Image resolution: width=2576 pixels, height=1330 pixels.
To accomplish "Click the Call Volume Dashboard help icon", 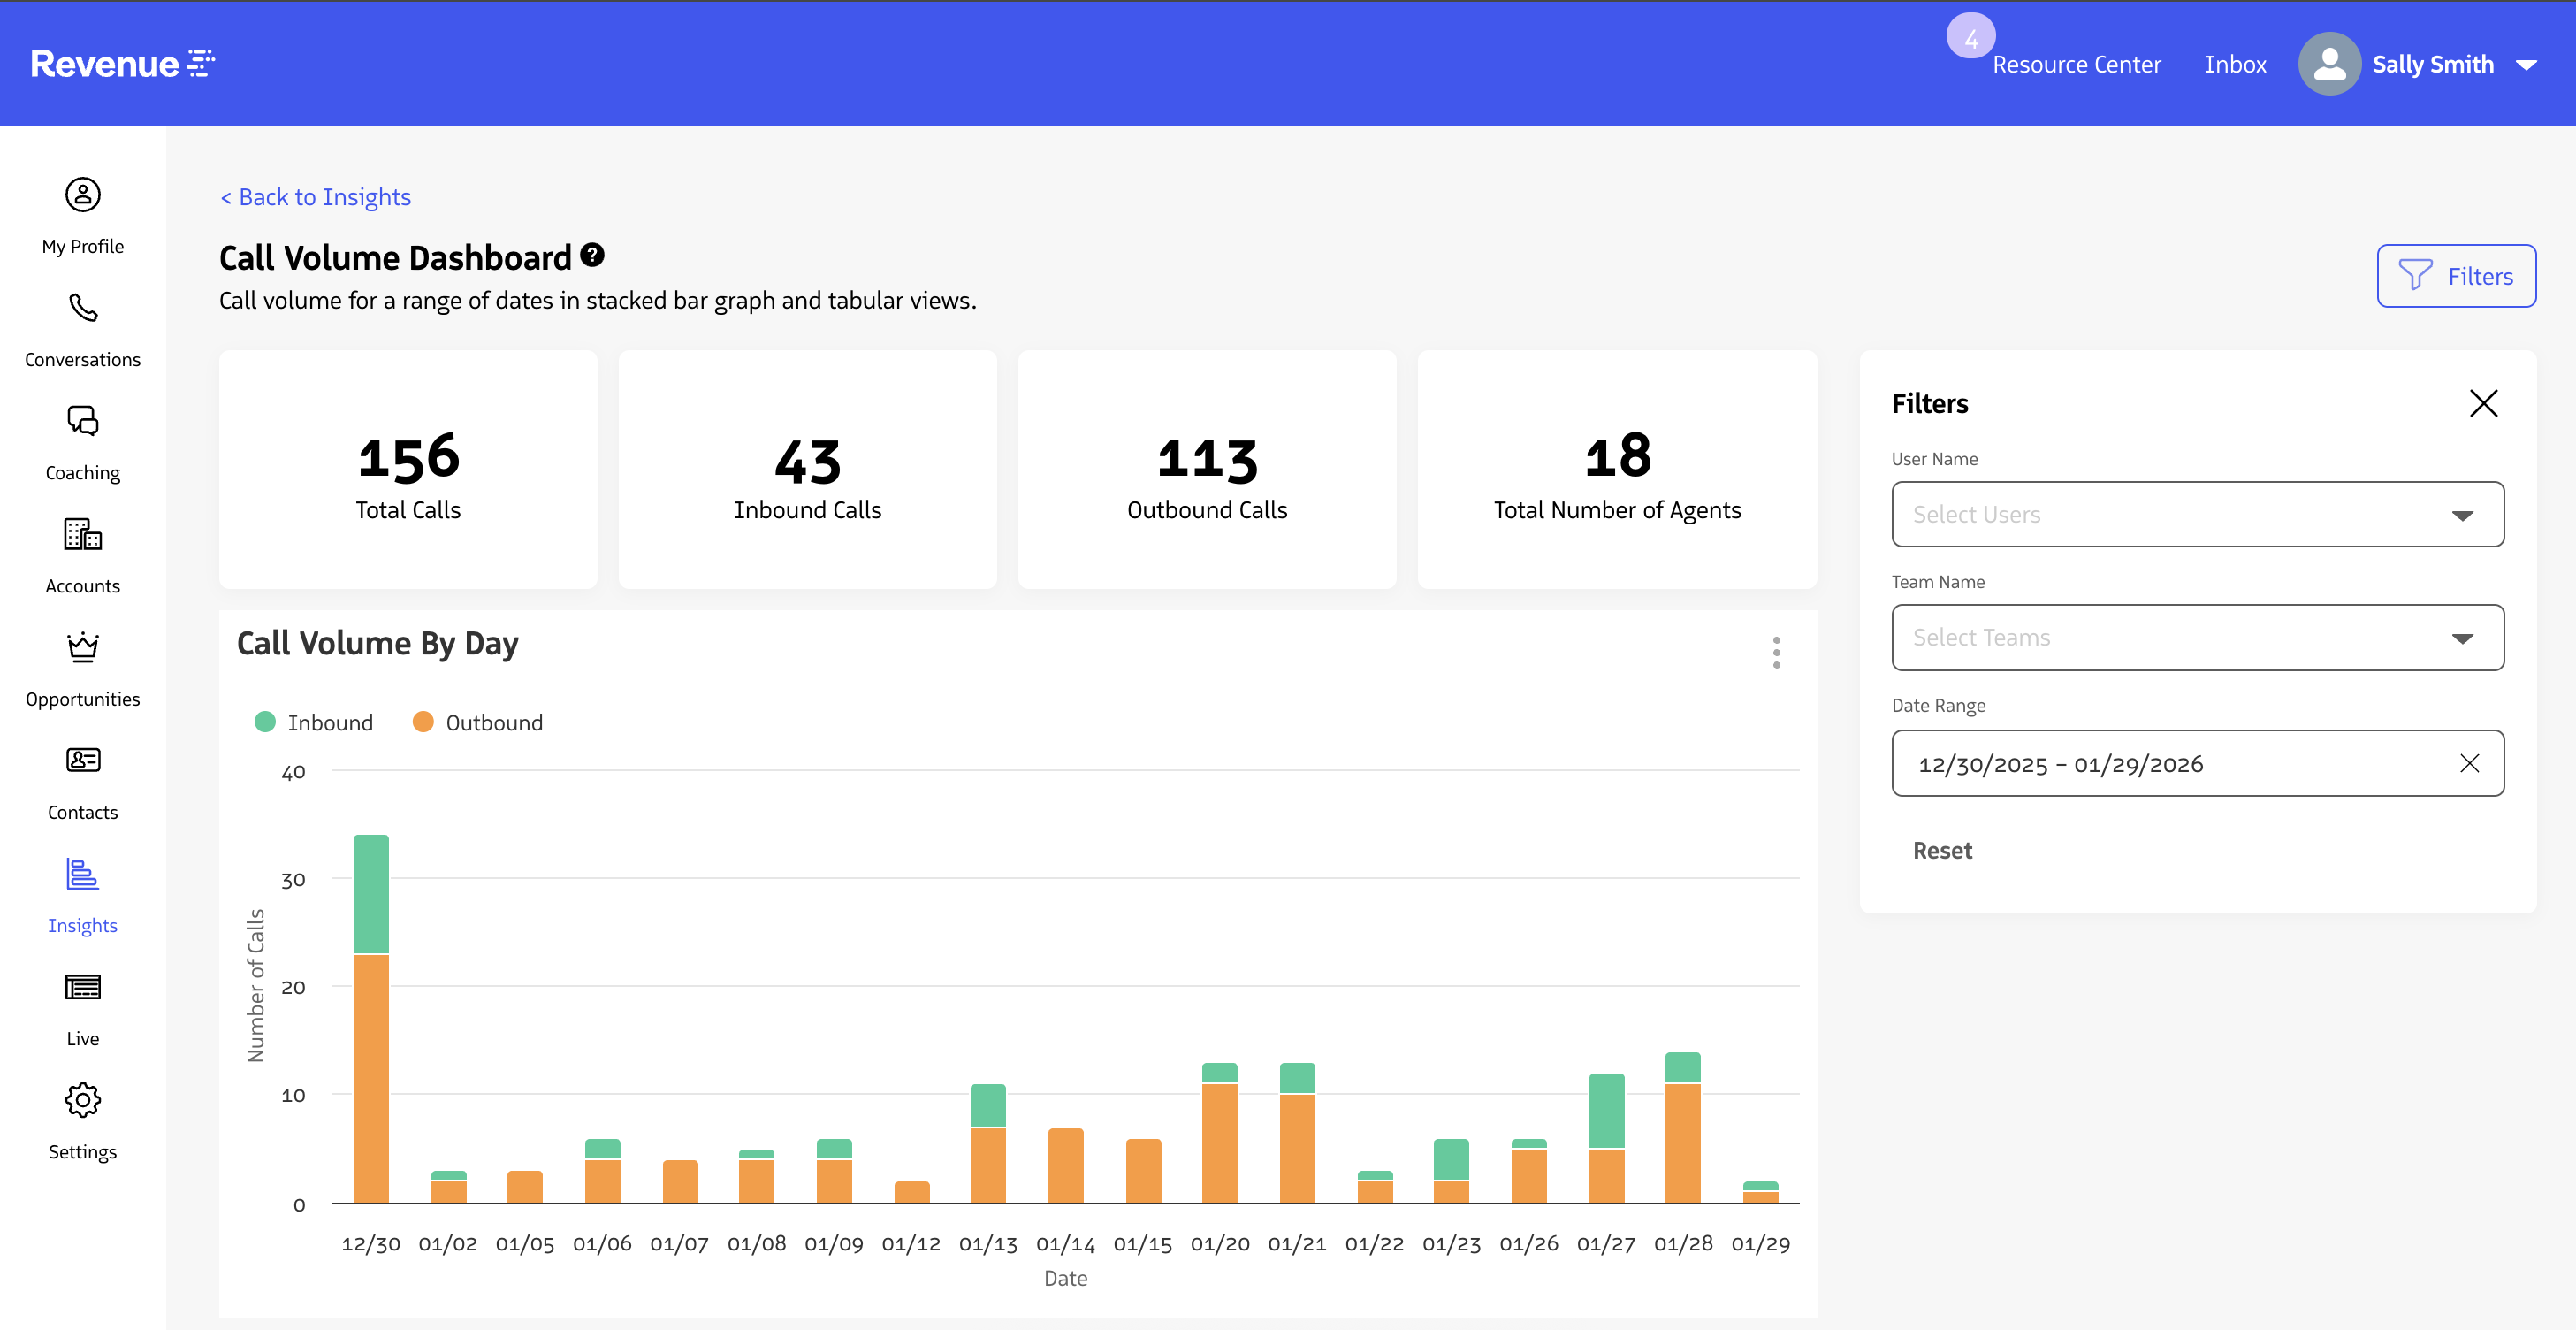I will point(592,255).
